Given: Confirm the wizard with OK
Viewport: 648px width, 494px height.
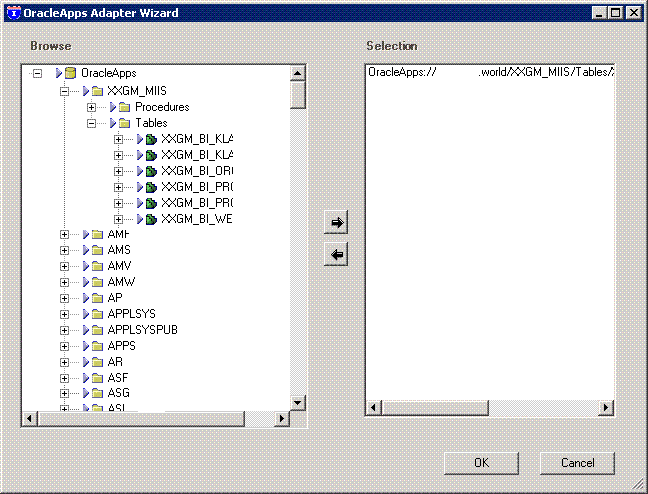Looking at the screenshot, I should click(x=481, y=463).
